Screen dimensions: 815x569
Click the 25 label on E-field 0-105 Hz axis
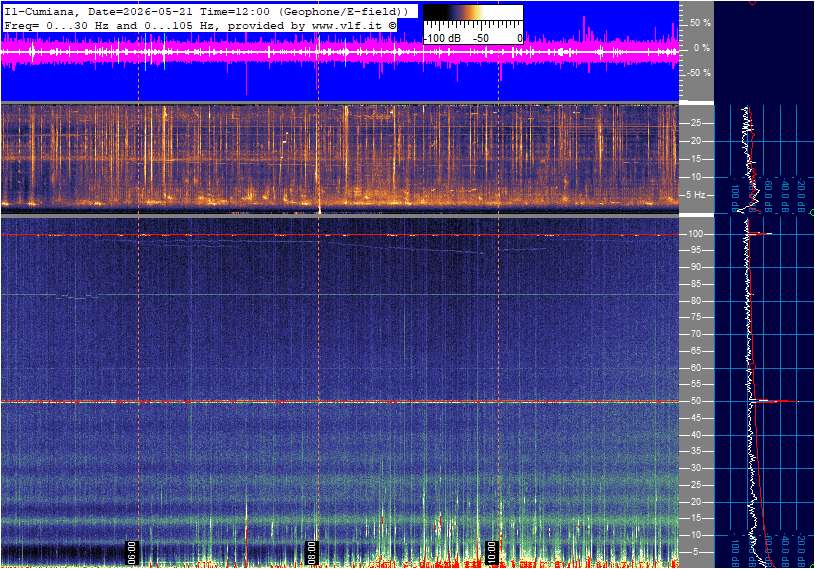point(695,485)
